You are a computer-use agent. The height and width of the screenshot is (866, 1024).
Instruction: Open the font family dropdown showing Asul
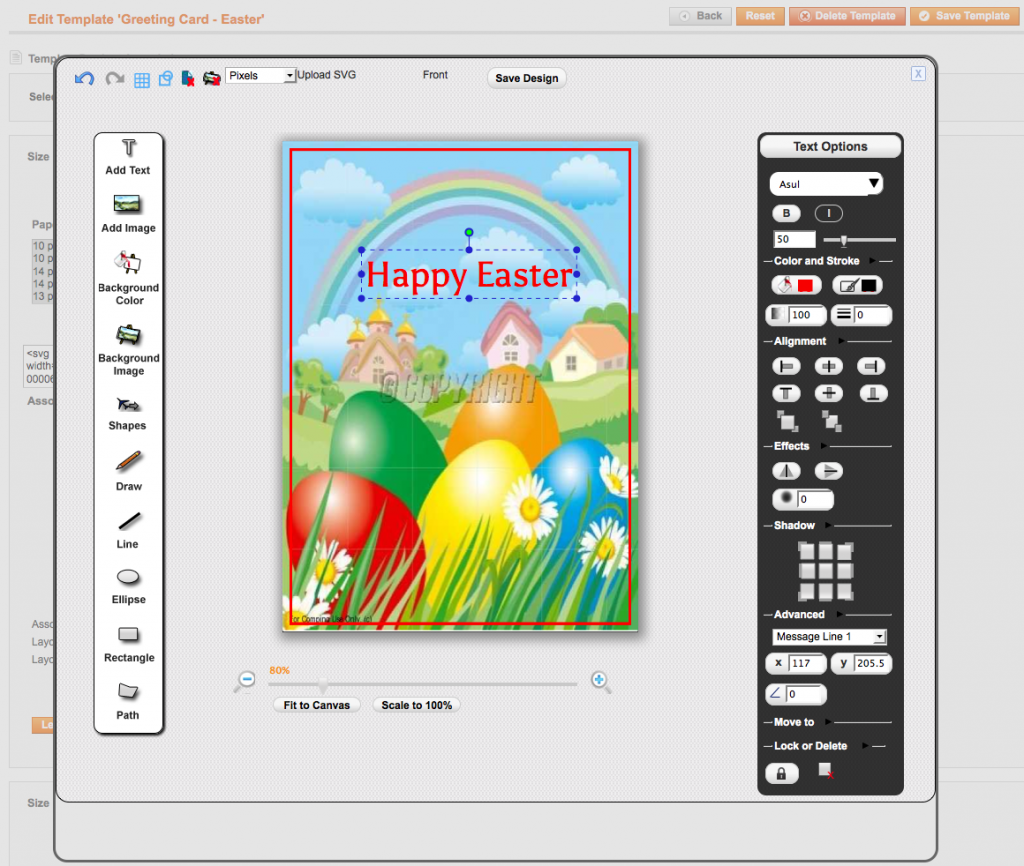pos(827,184)
